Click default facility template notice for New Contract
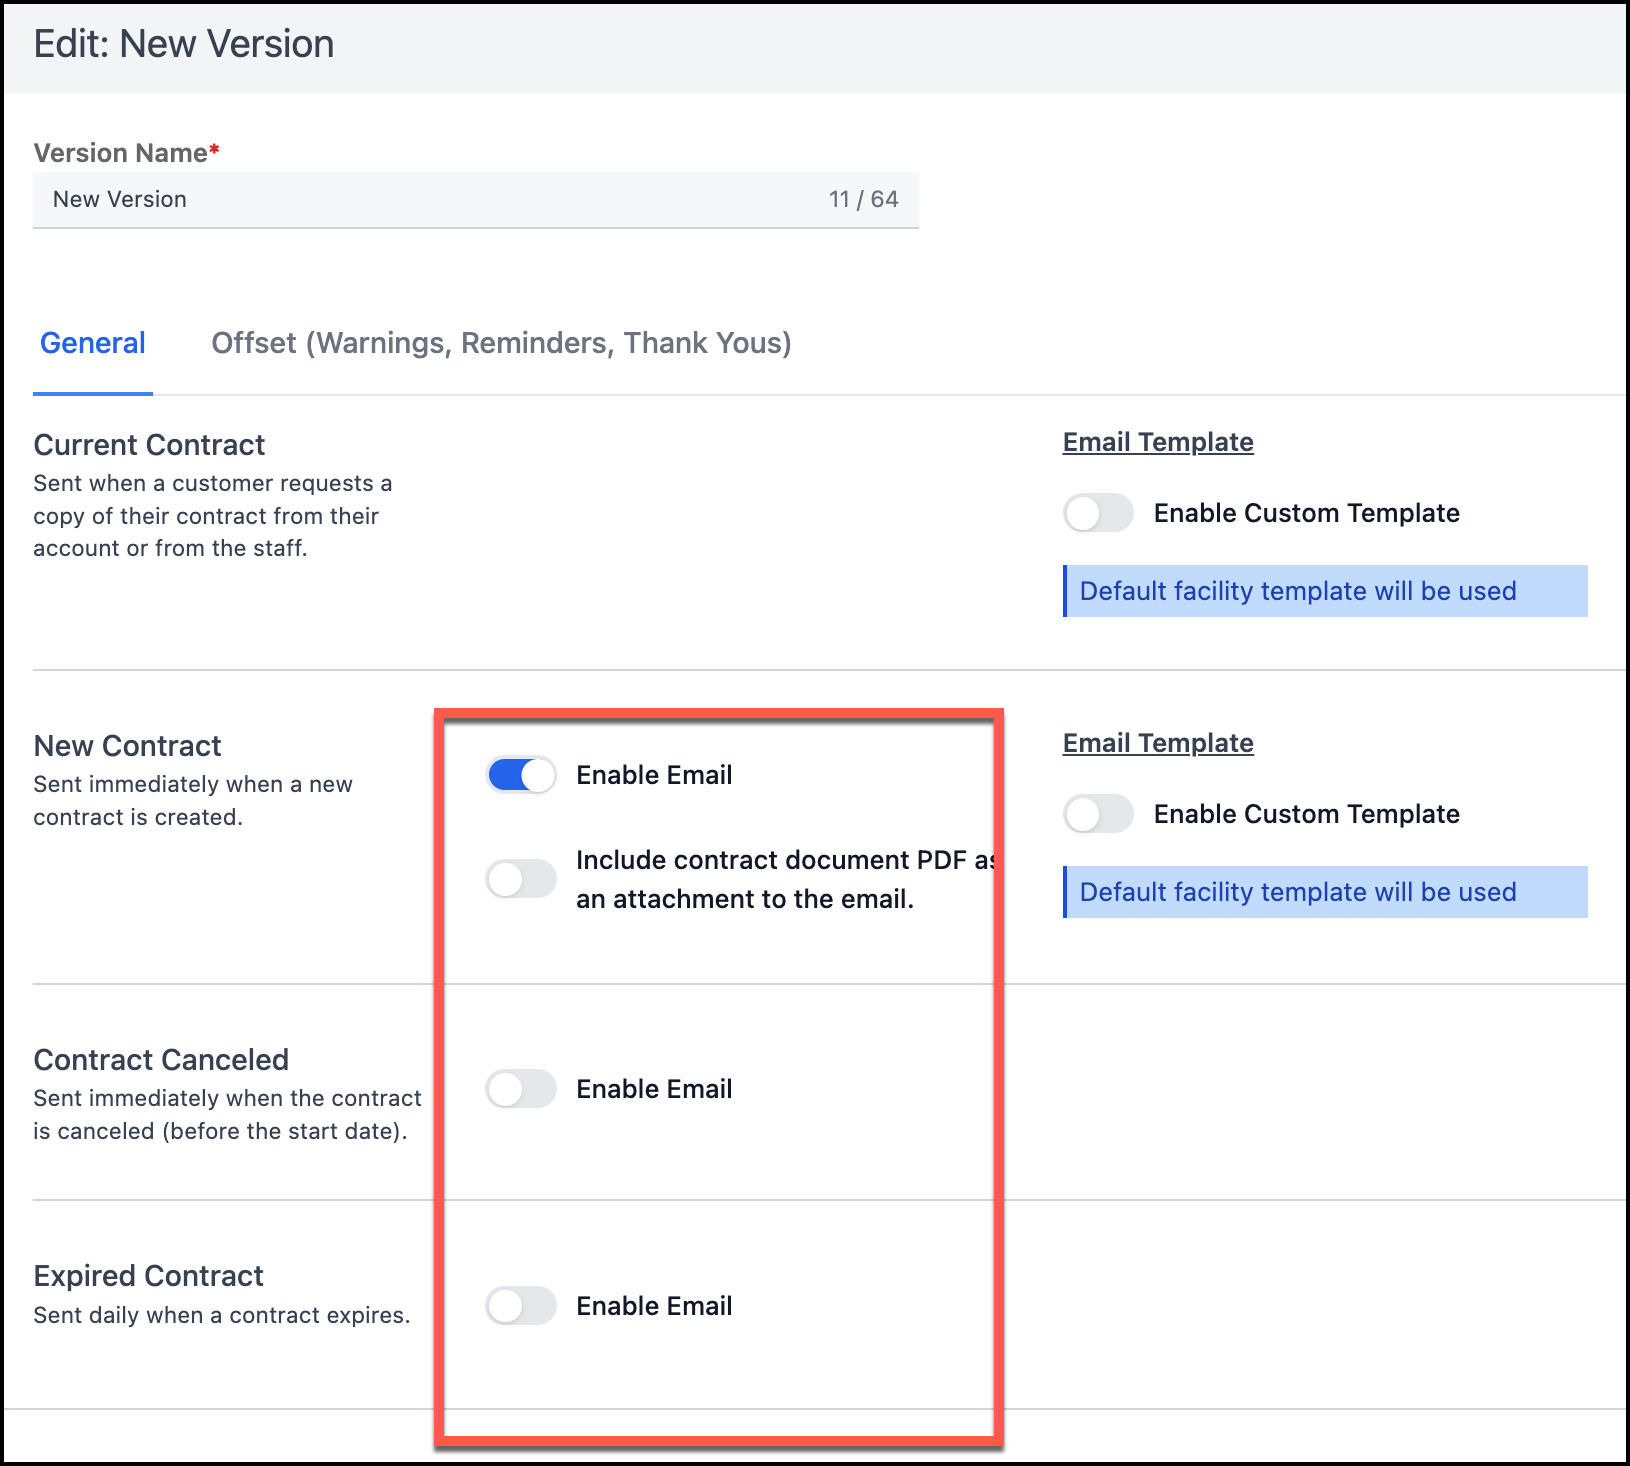 point(1324,892)
